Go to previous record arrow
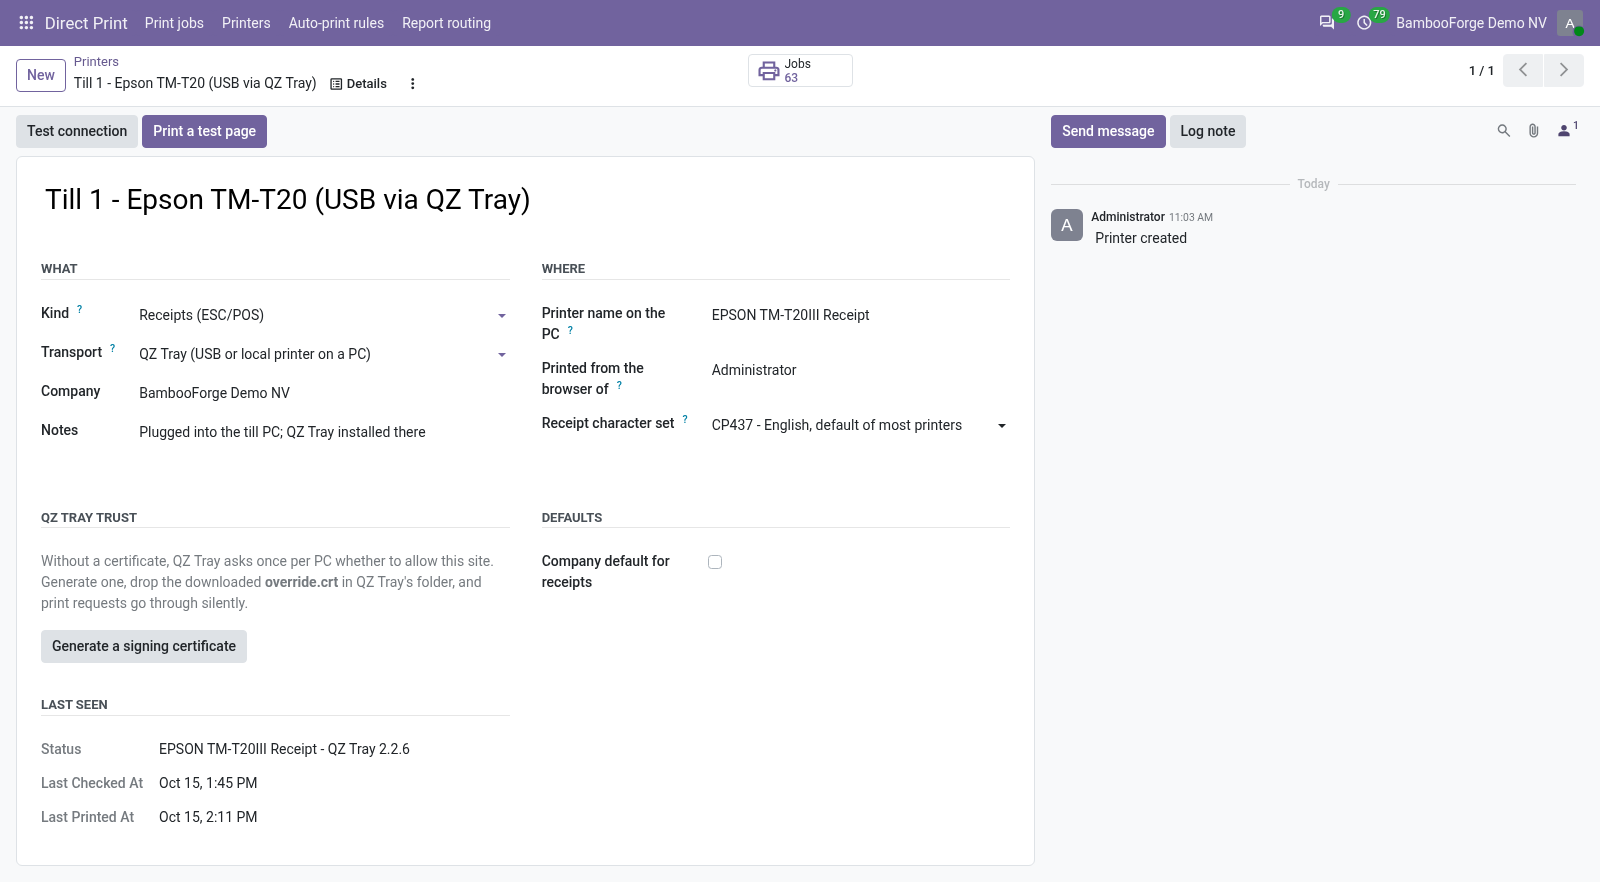 (1523, 70)
